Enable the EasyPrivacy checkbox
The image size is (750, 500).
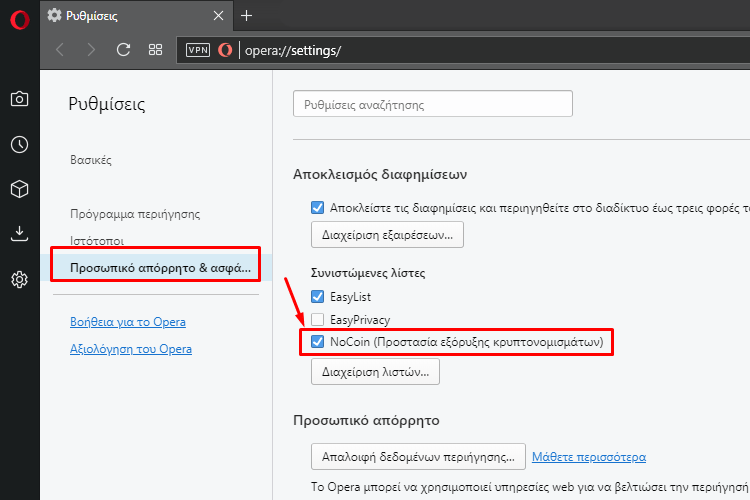(318, 319)
